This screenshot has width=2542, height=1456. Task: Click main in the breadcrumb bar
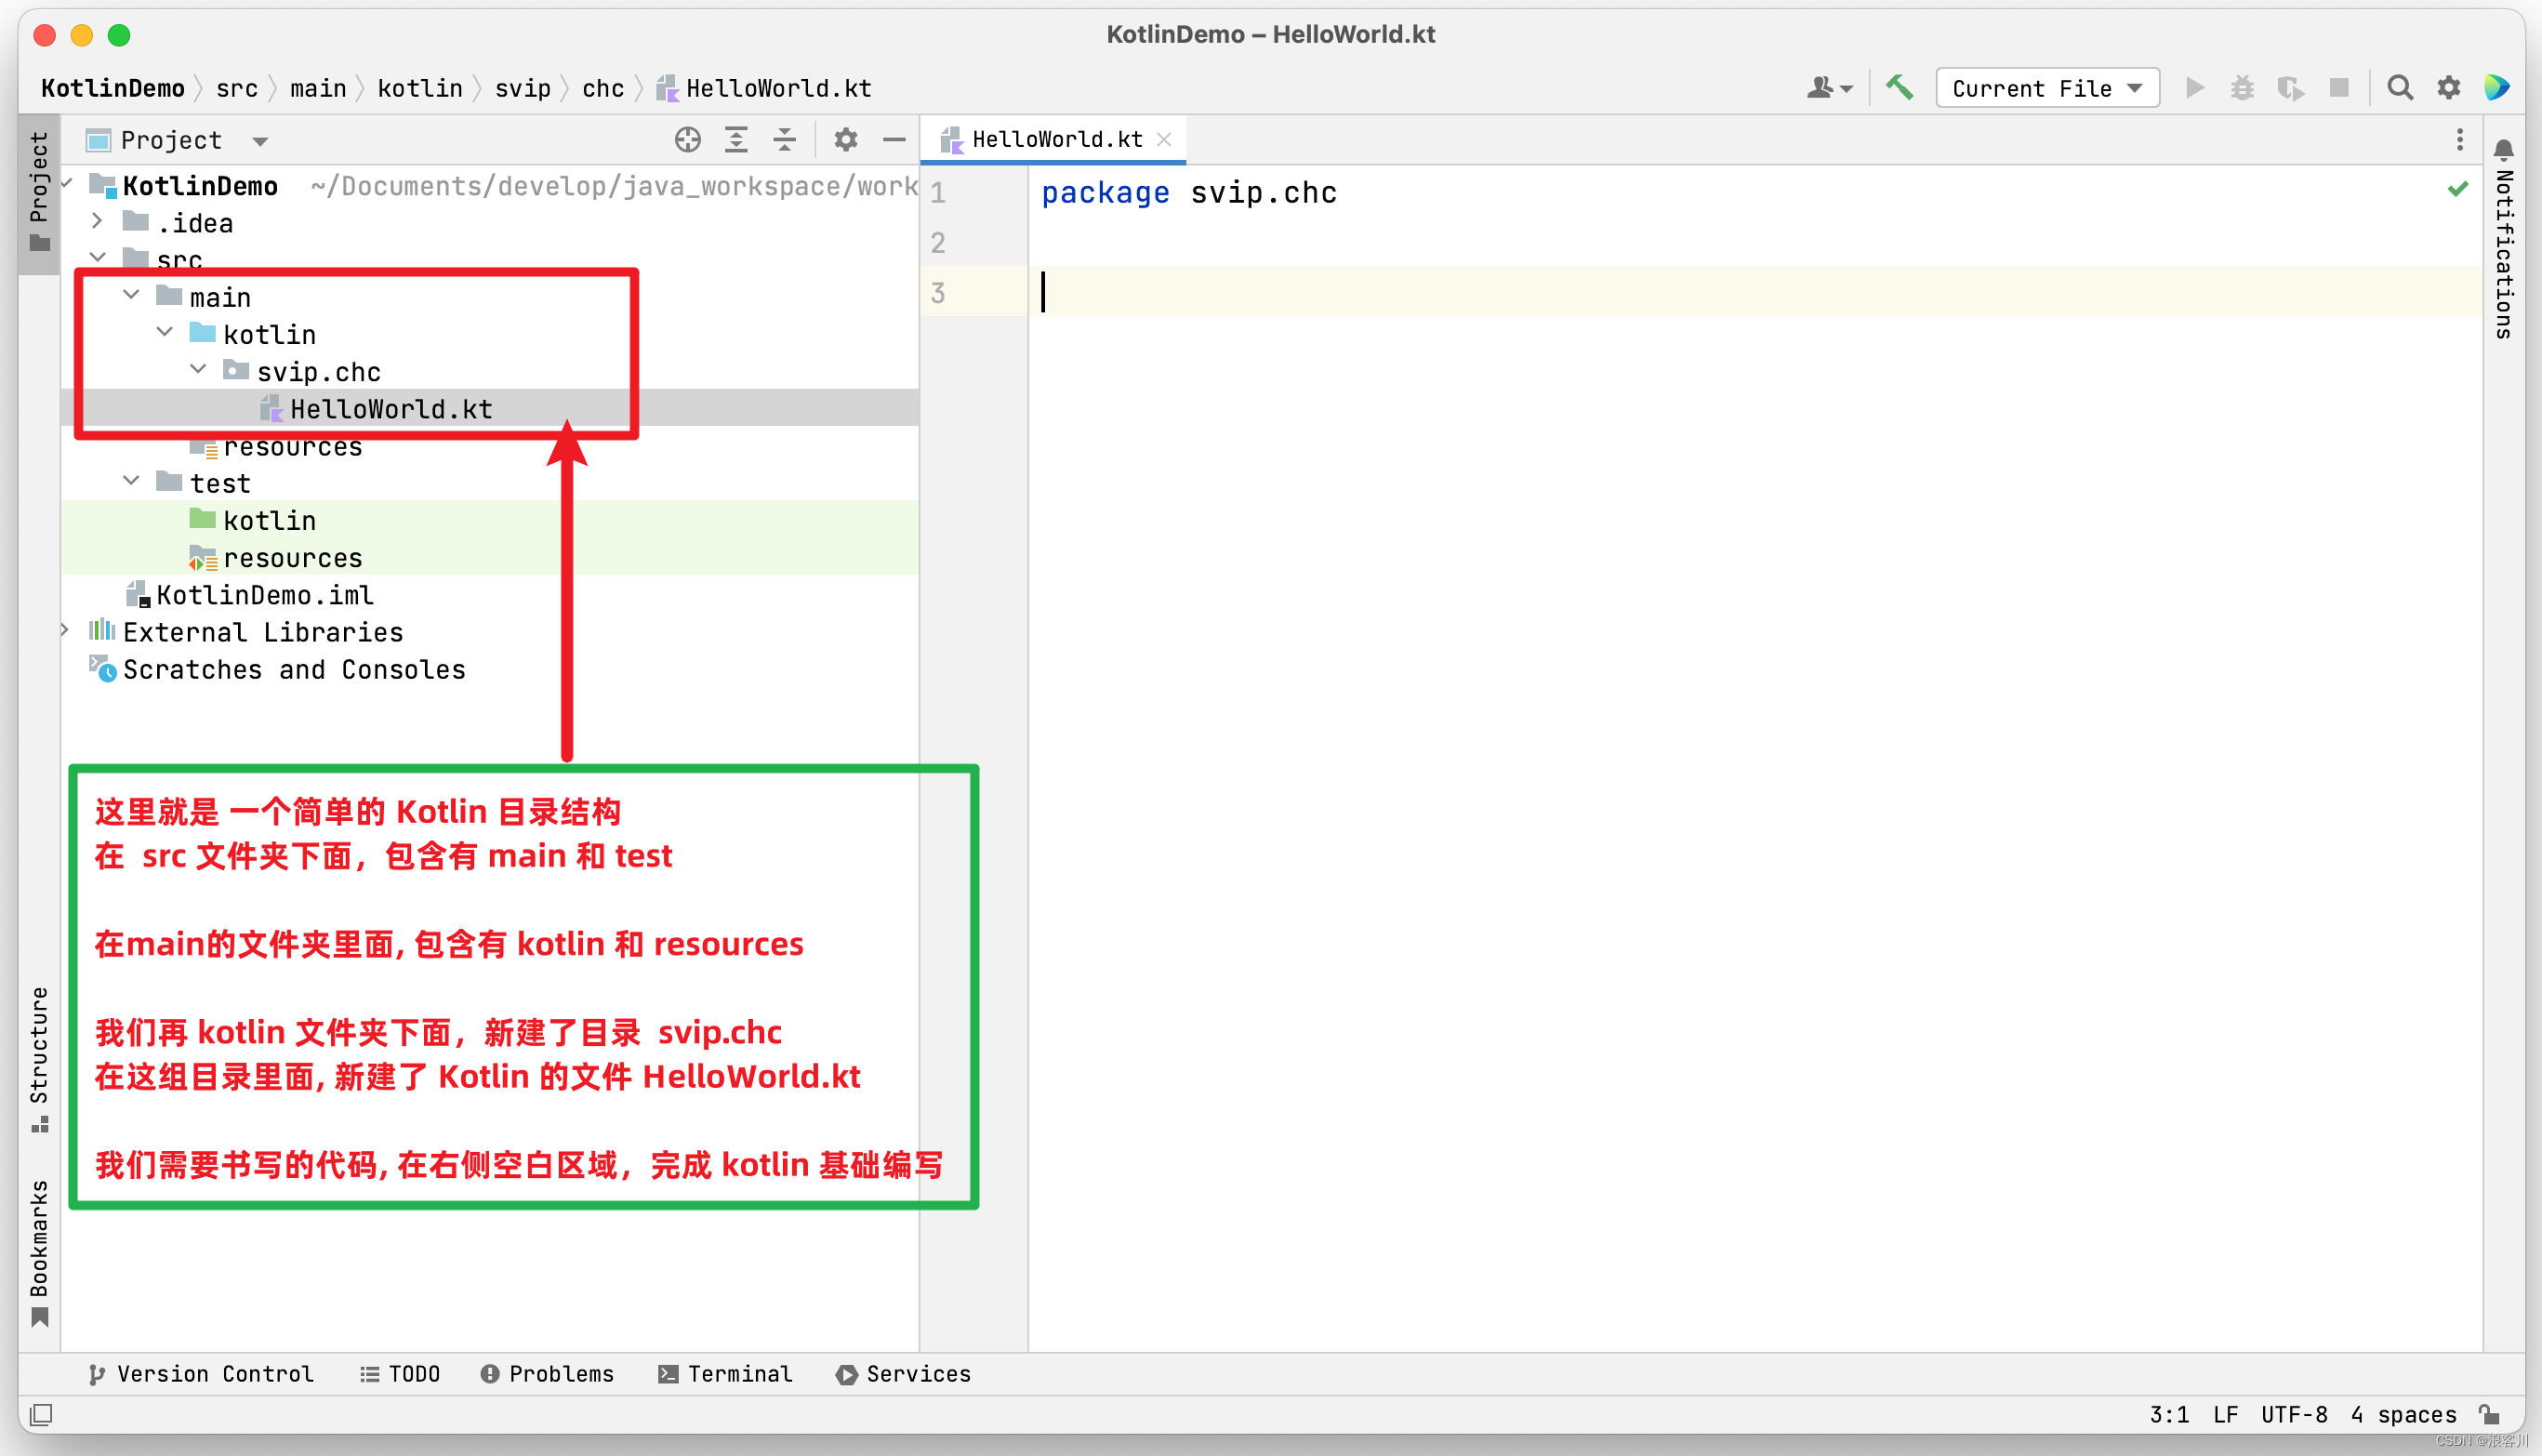coord(318,88)
